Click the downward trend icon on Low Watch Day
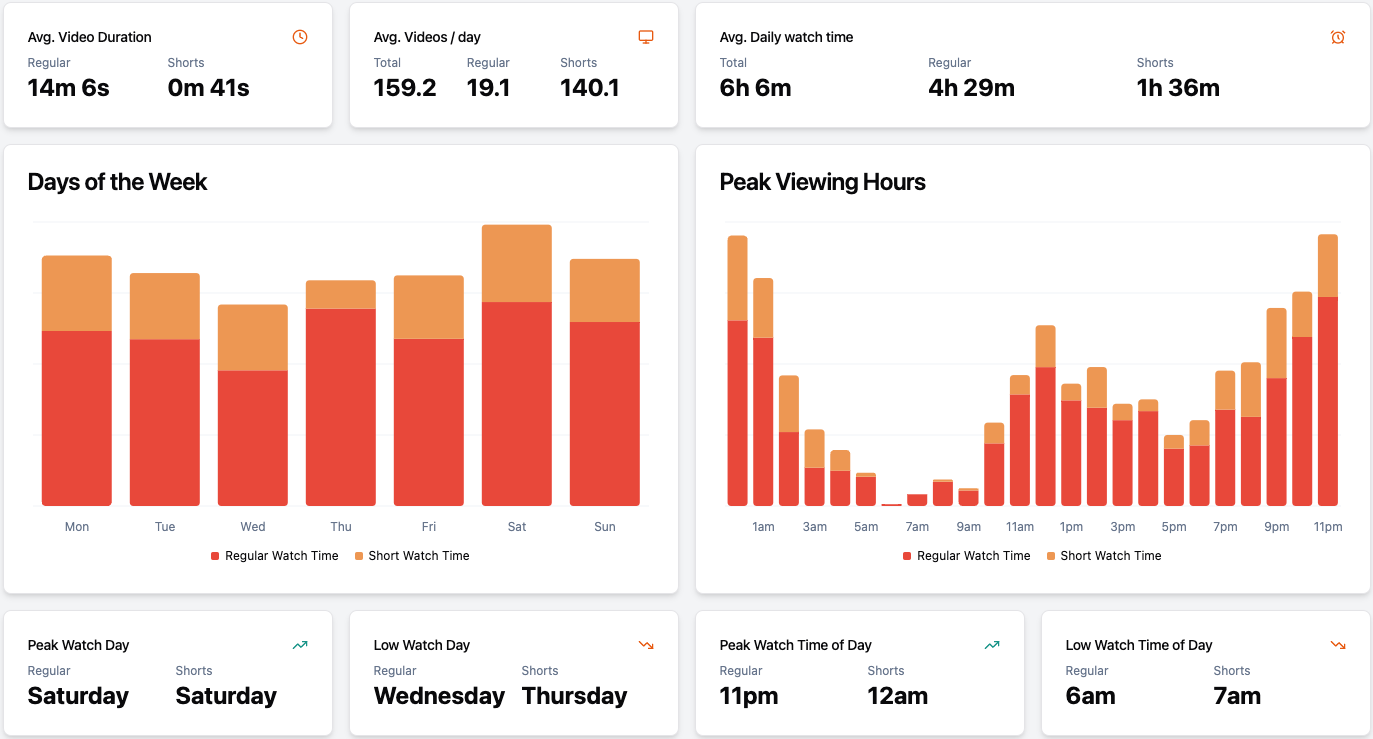Image resolution: width=1373 pixels, height=739 pixels. tap(645, 645)
